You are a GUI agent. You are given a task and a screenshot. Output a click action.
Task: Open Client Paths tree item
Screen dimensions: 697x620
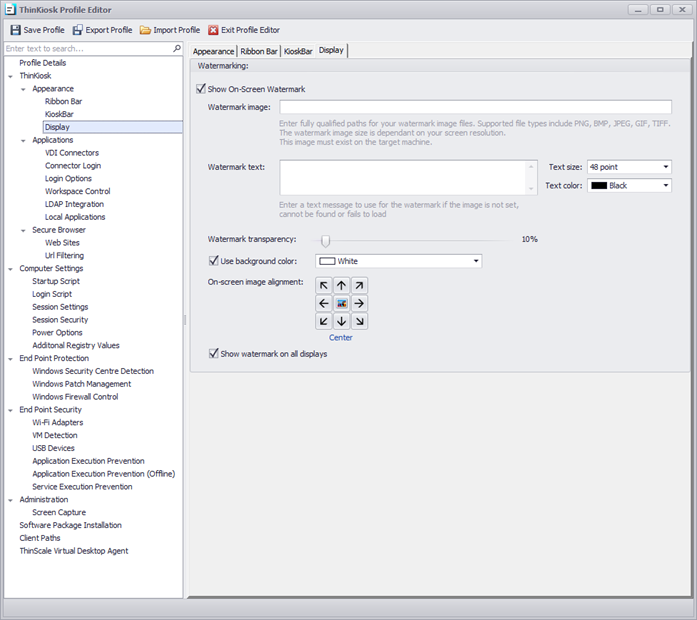[40, 538]
